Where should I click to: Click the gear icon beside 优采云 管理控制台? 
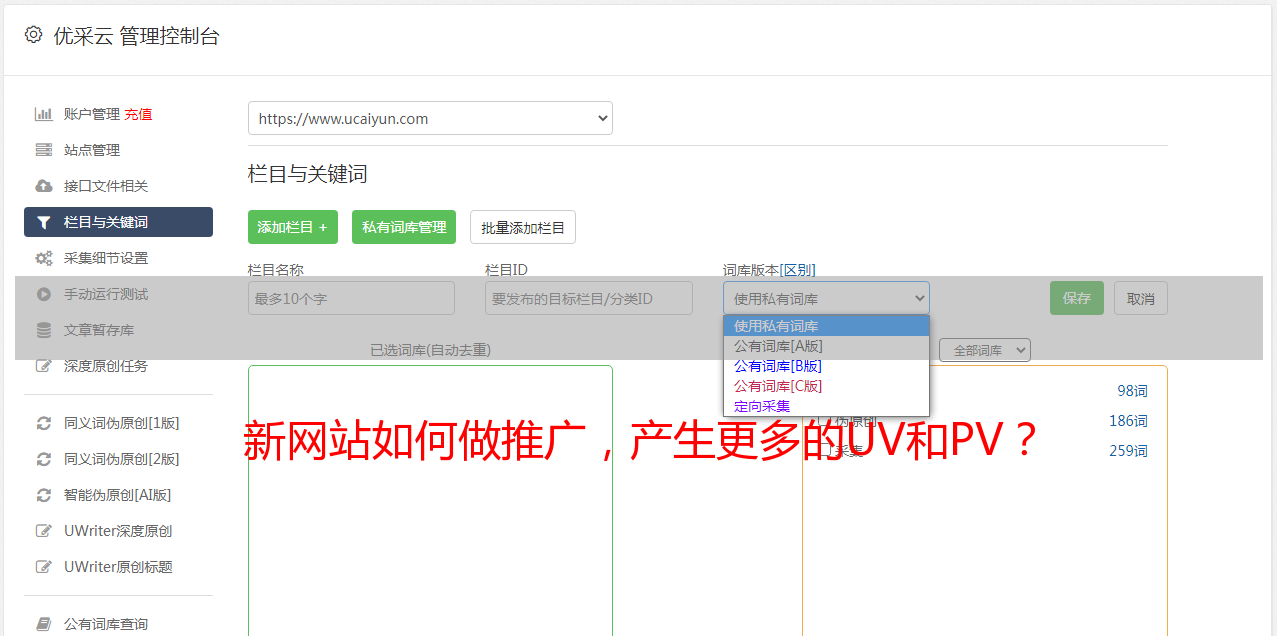pyautogui.click(x=33, y=35)
